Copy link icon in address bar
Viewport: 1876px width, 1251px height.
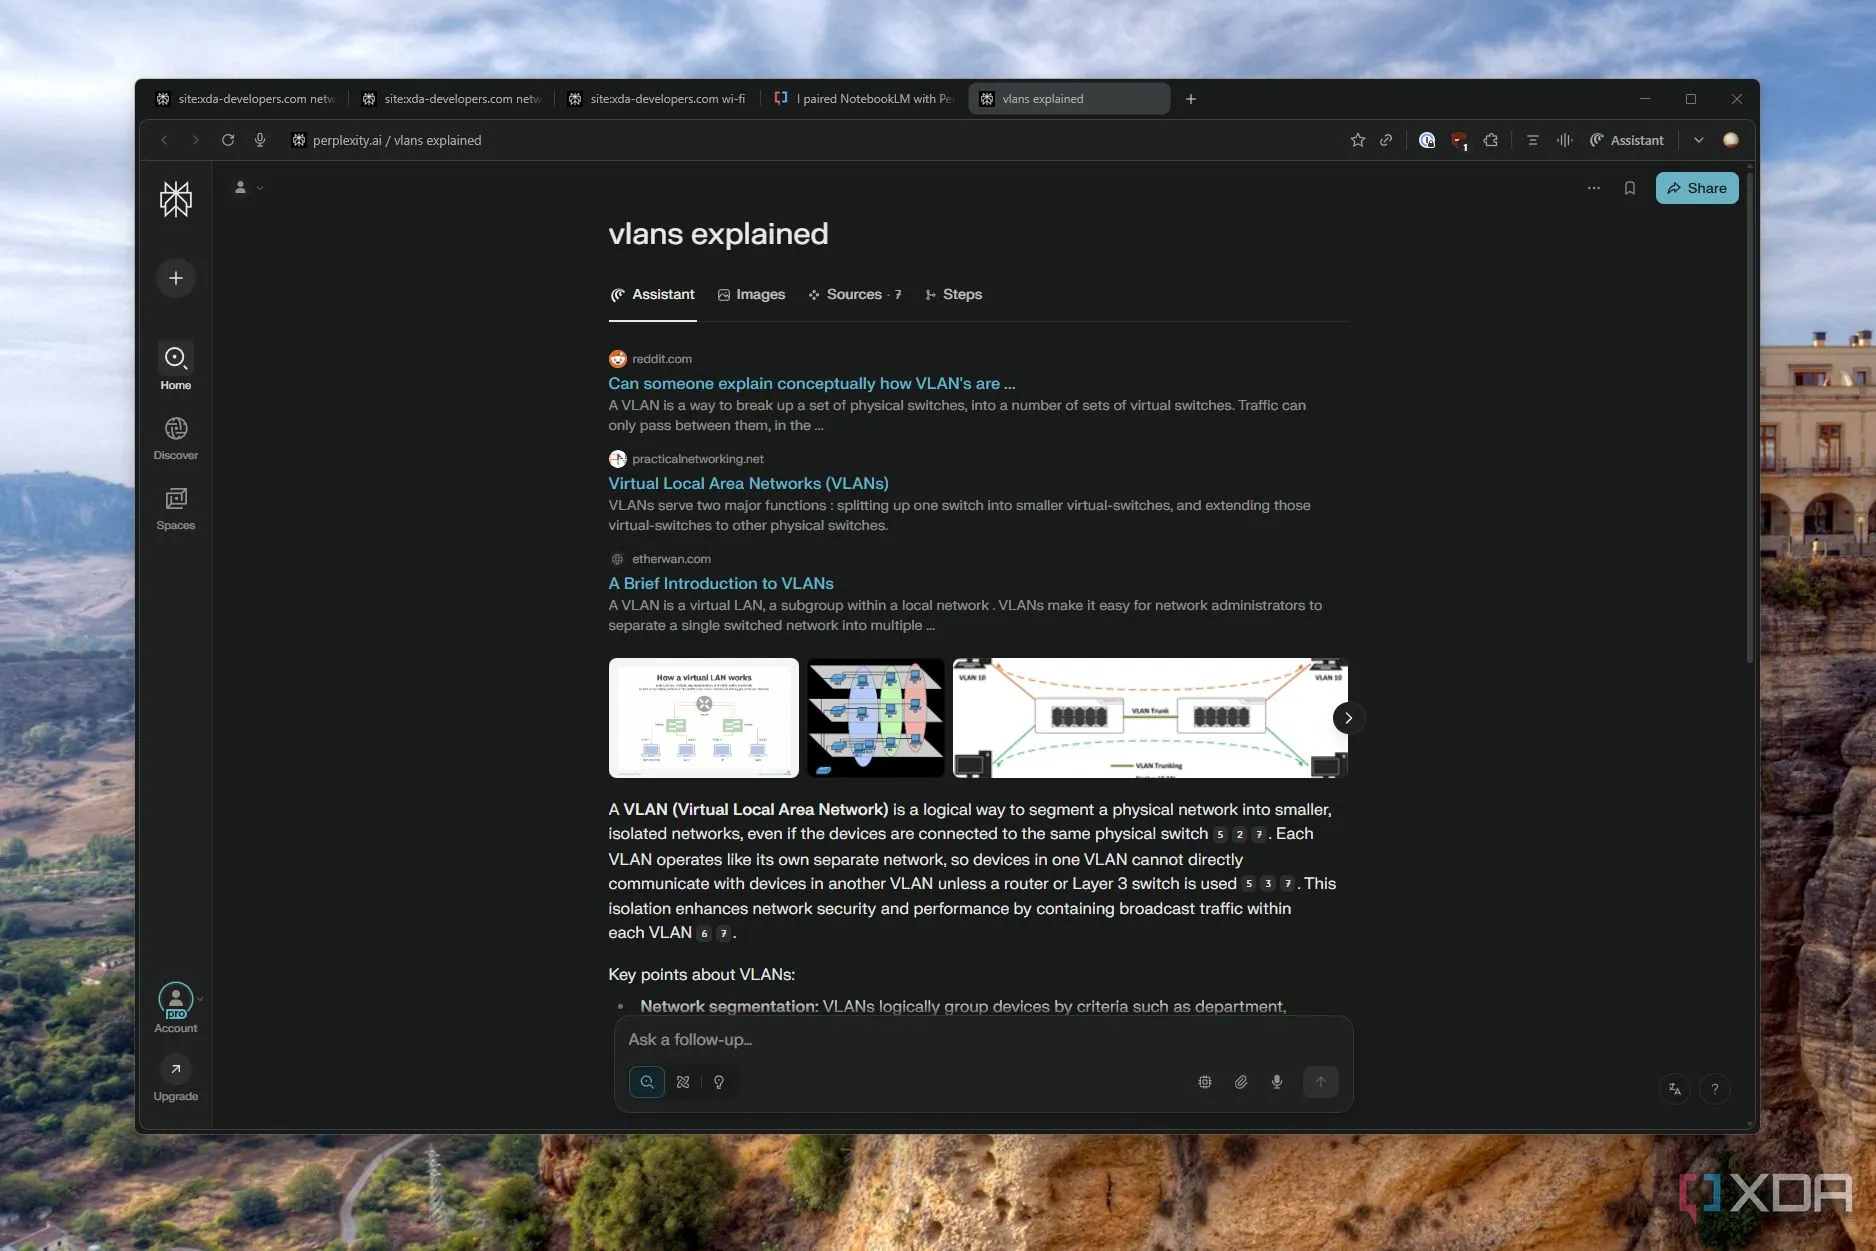pos(1386,140)
